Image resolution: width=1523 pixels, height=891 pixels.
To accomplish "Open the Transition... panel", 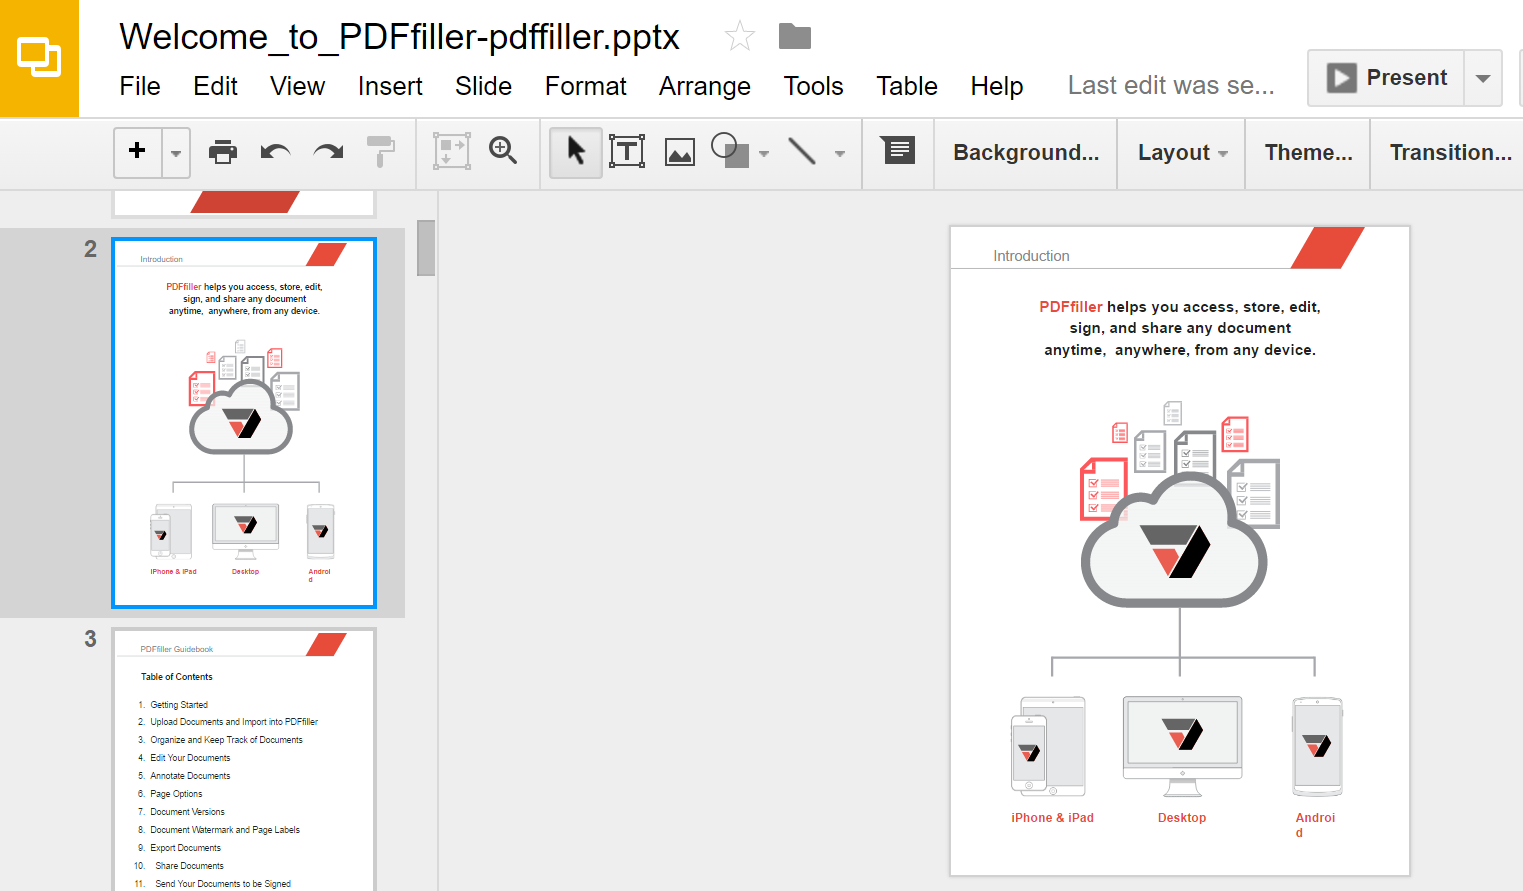I will [1450, 152].
